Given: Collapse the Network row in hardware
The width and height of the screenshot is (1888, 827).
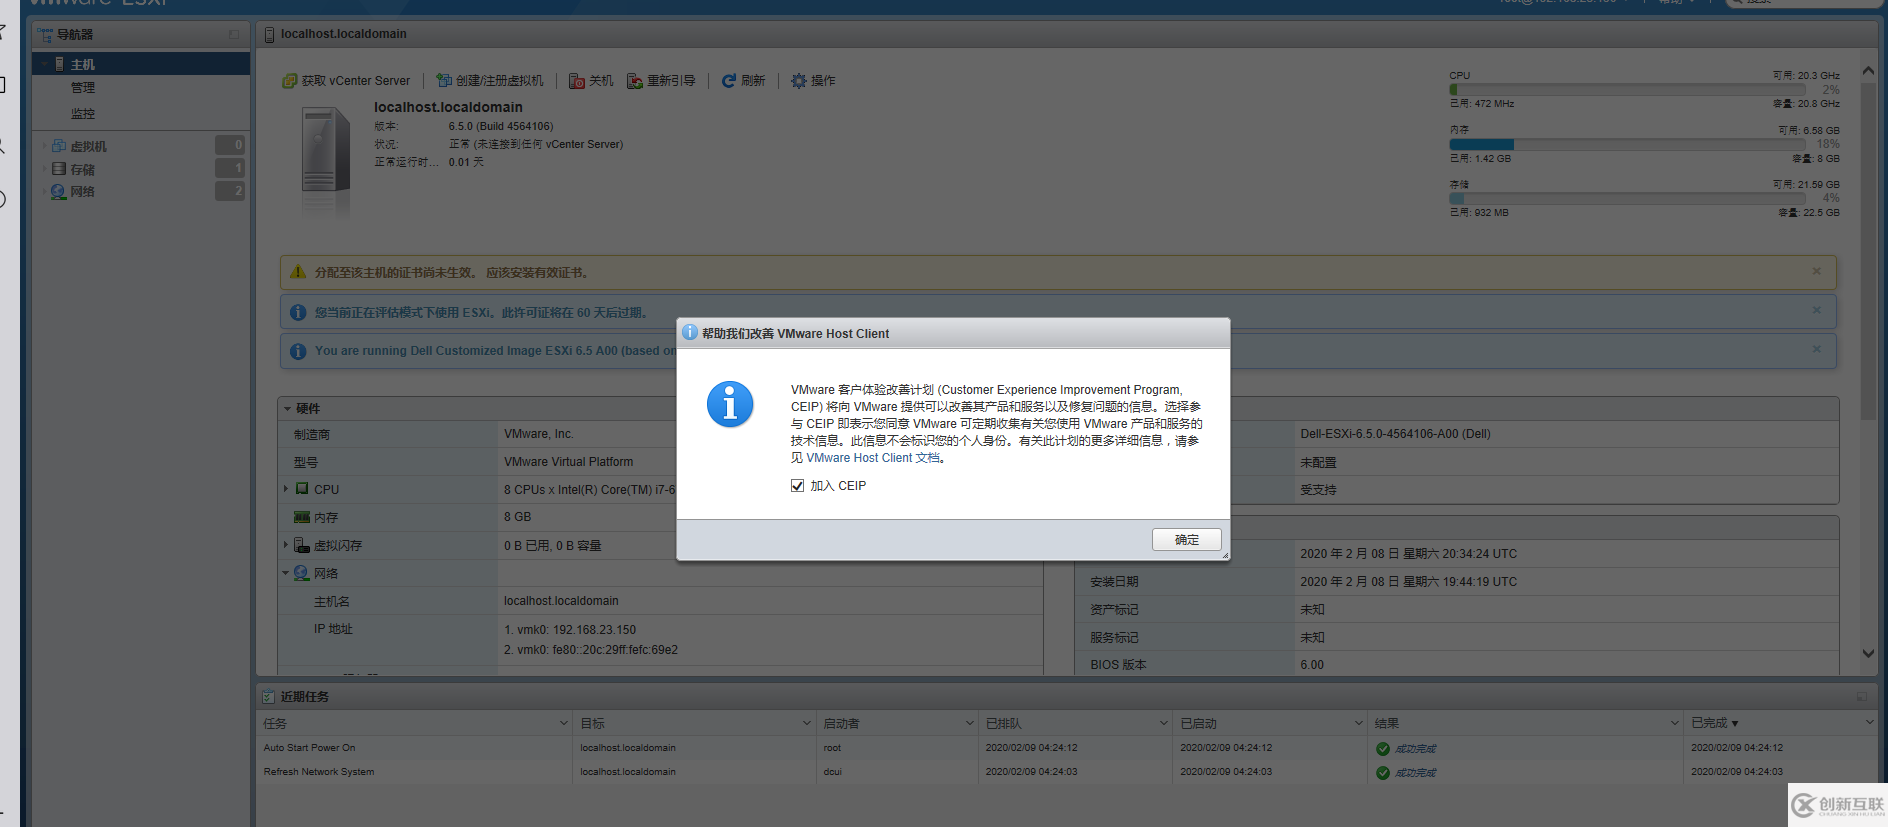Looking at the screenshot, I should point(286,573).
